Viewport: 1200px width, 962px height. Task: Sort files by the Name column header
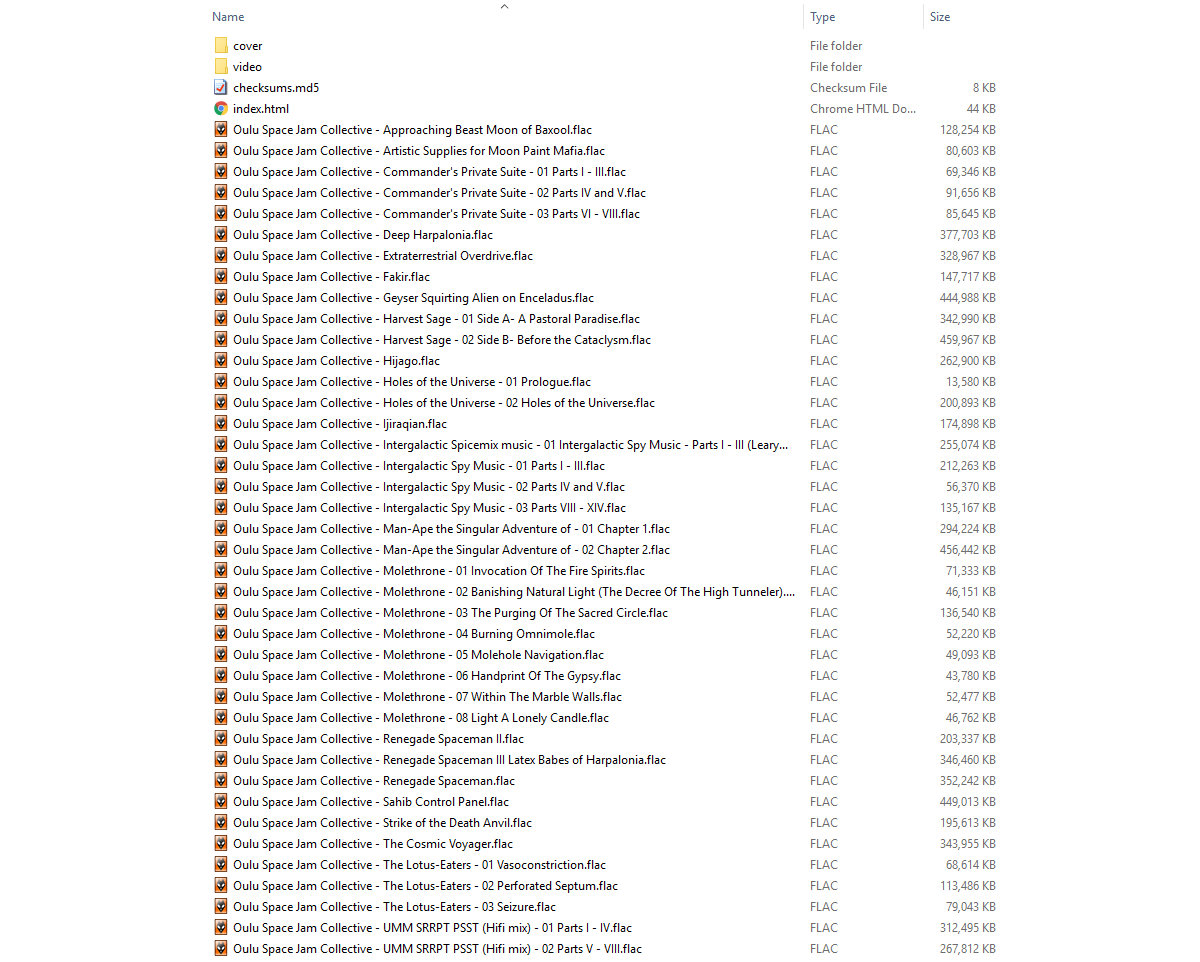(x=229, y=17)
